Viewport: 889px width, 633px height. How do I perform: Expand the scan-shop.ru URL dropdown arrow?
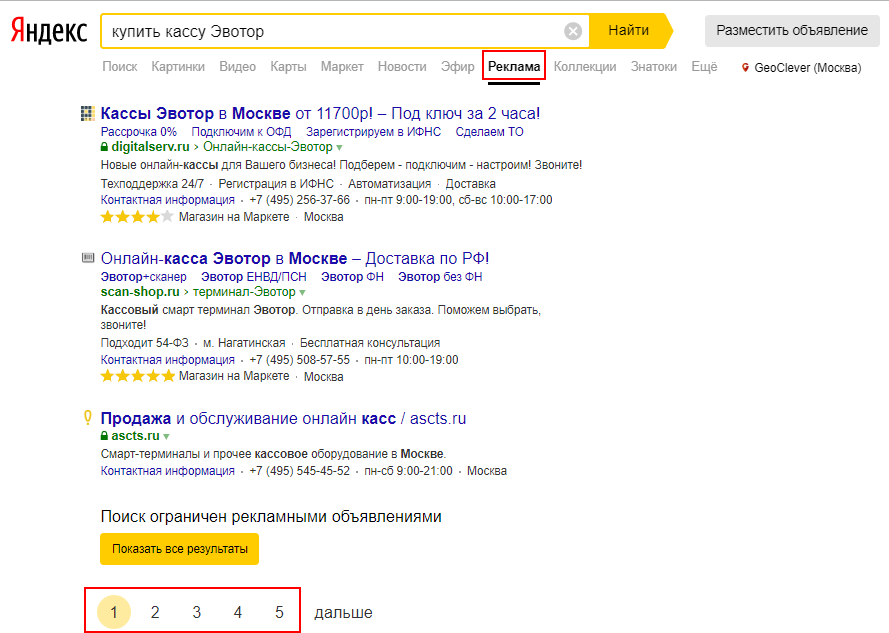pos(302,293)
